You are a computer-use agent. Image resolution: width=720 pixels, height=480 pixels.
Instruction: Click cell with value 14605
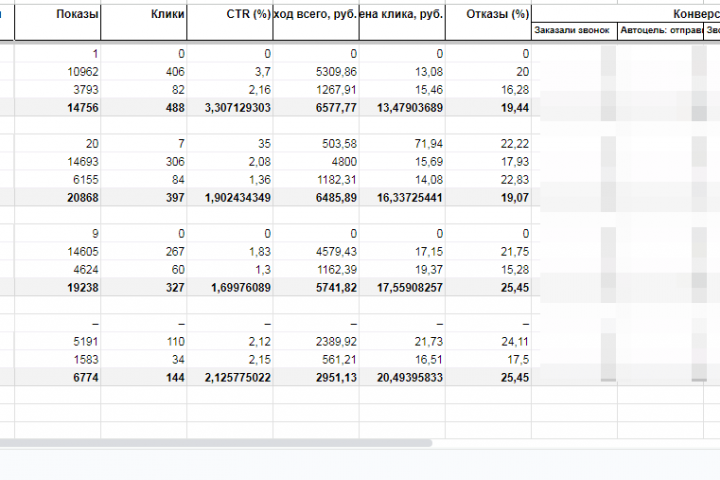point(57,252)
